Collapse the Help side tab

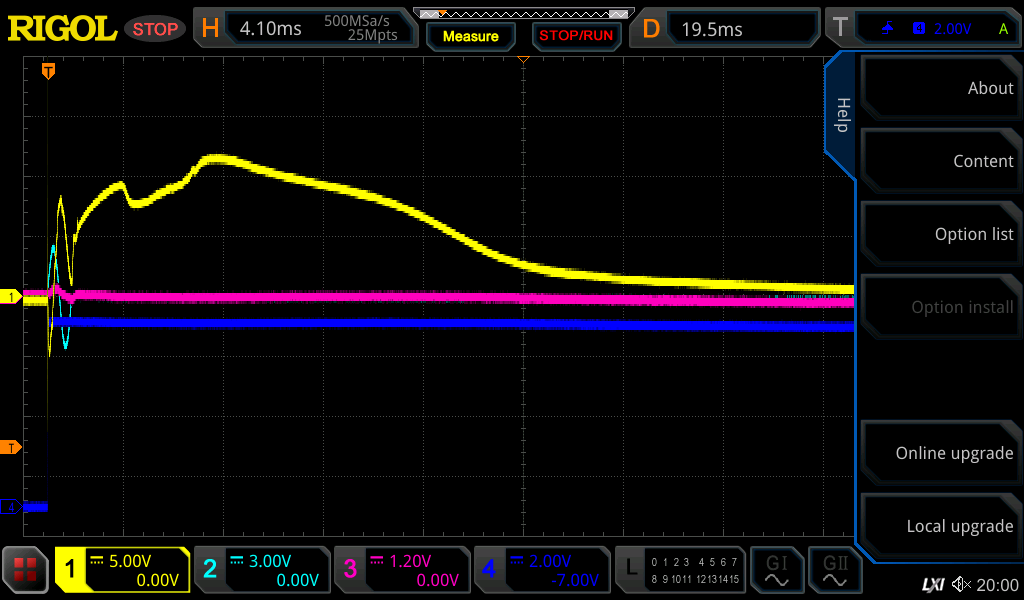(x=841, y=115)
